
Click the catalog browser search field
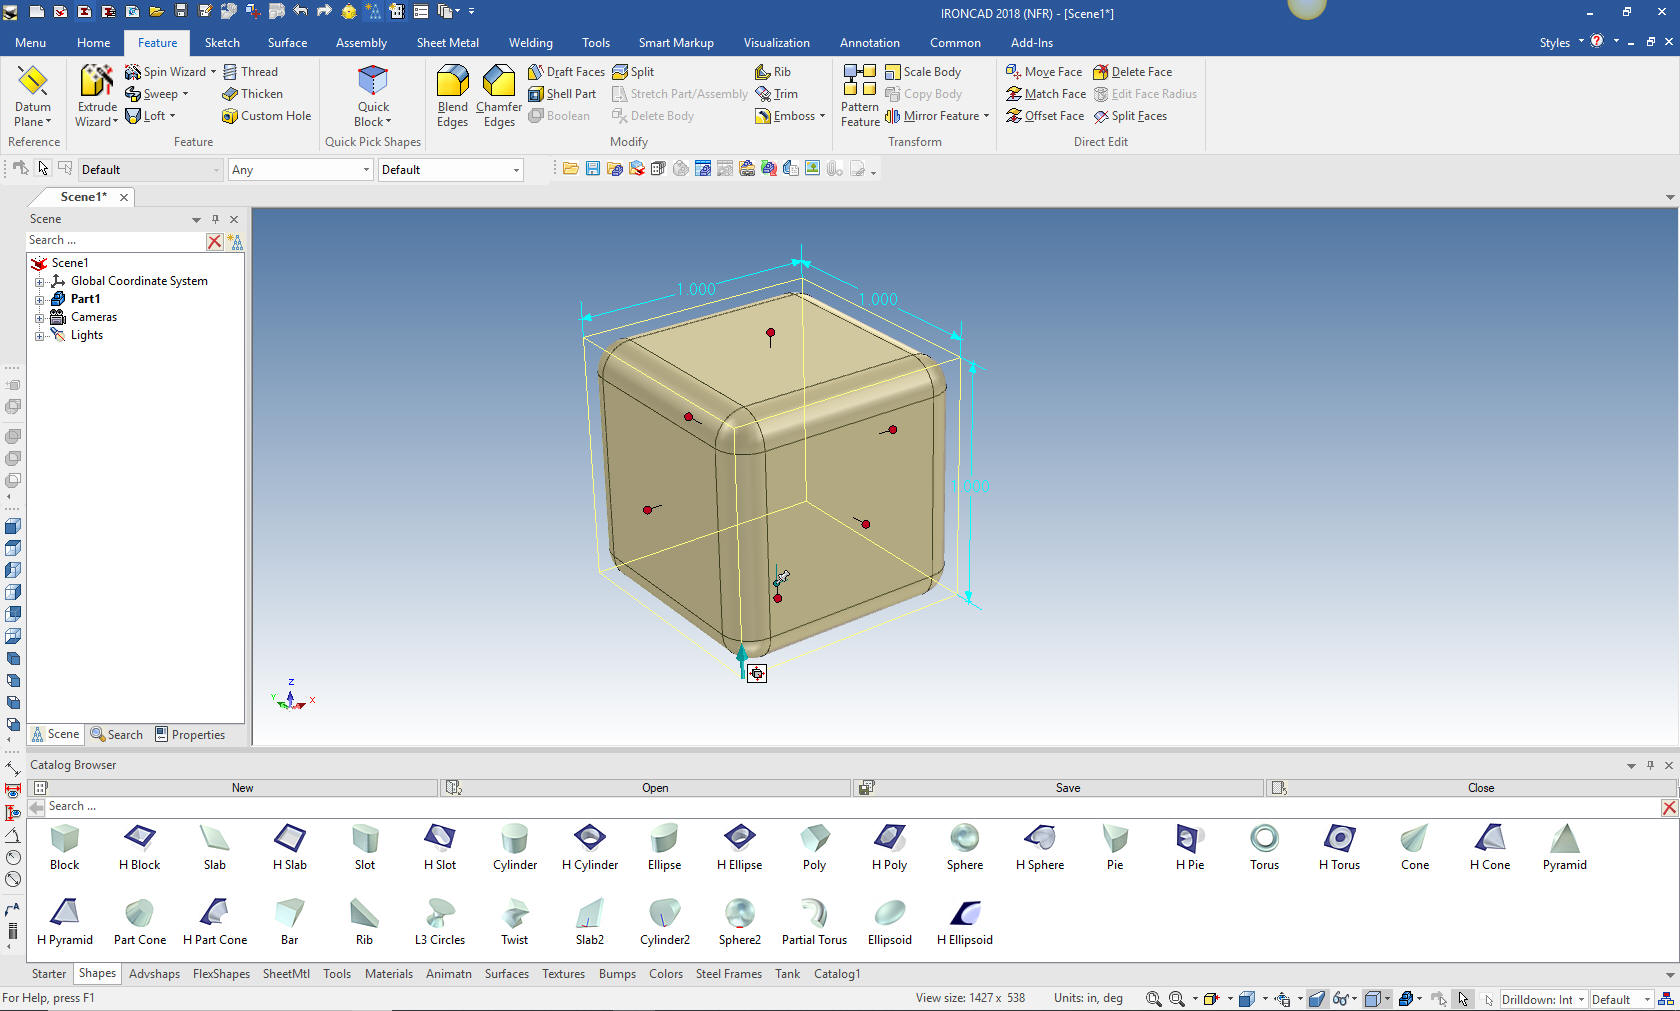pos(850,807)
